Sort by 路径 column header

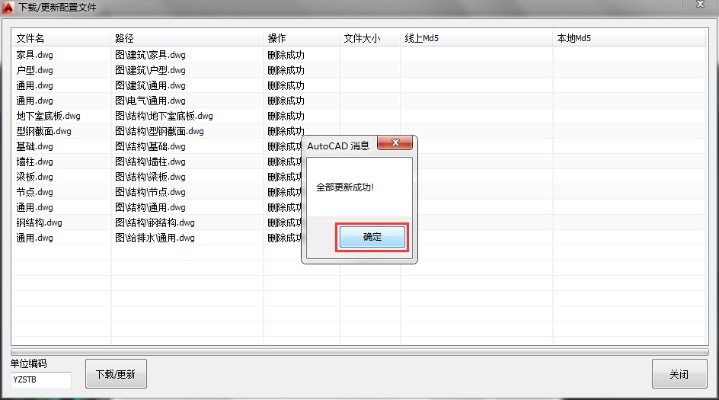tap(187, 39)
